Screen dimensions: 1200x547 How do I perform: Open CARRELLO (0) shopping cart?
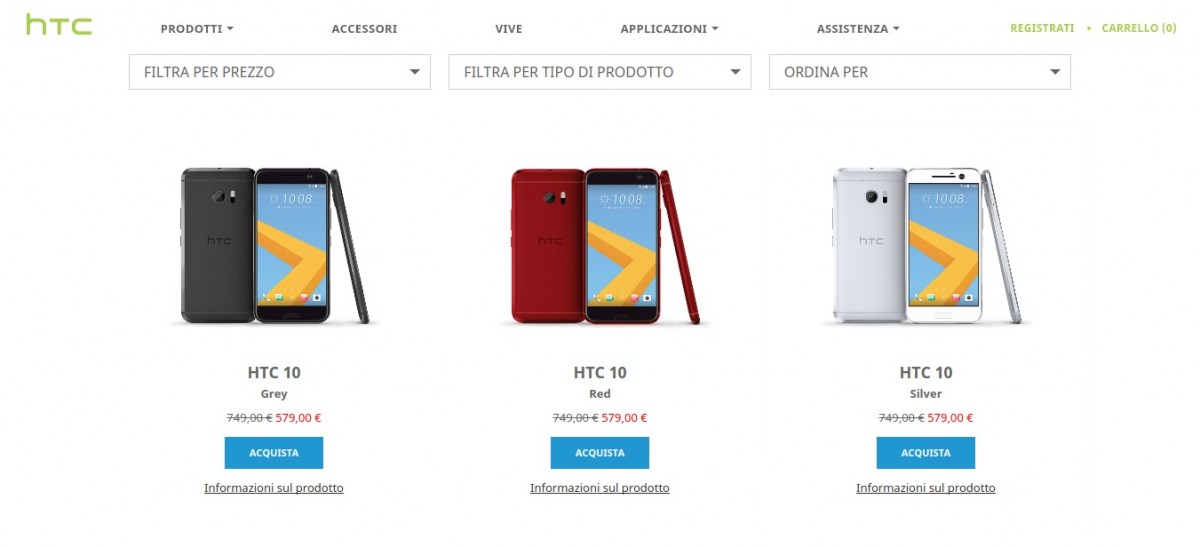click(1139, 28)
